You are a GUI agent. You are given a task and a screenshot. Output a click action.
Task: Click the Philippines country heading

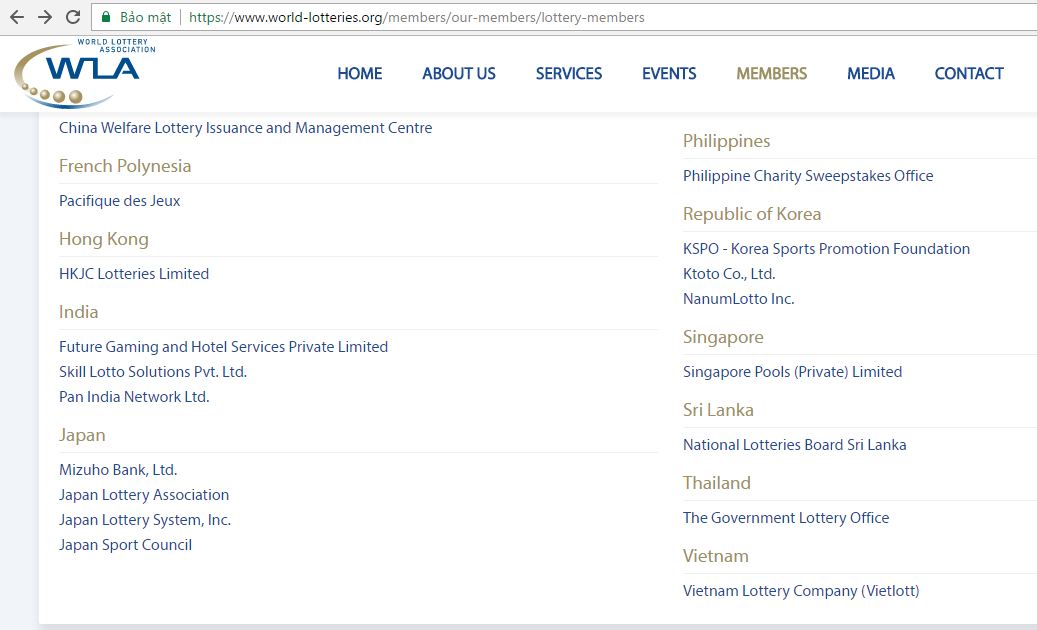727,141
